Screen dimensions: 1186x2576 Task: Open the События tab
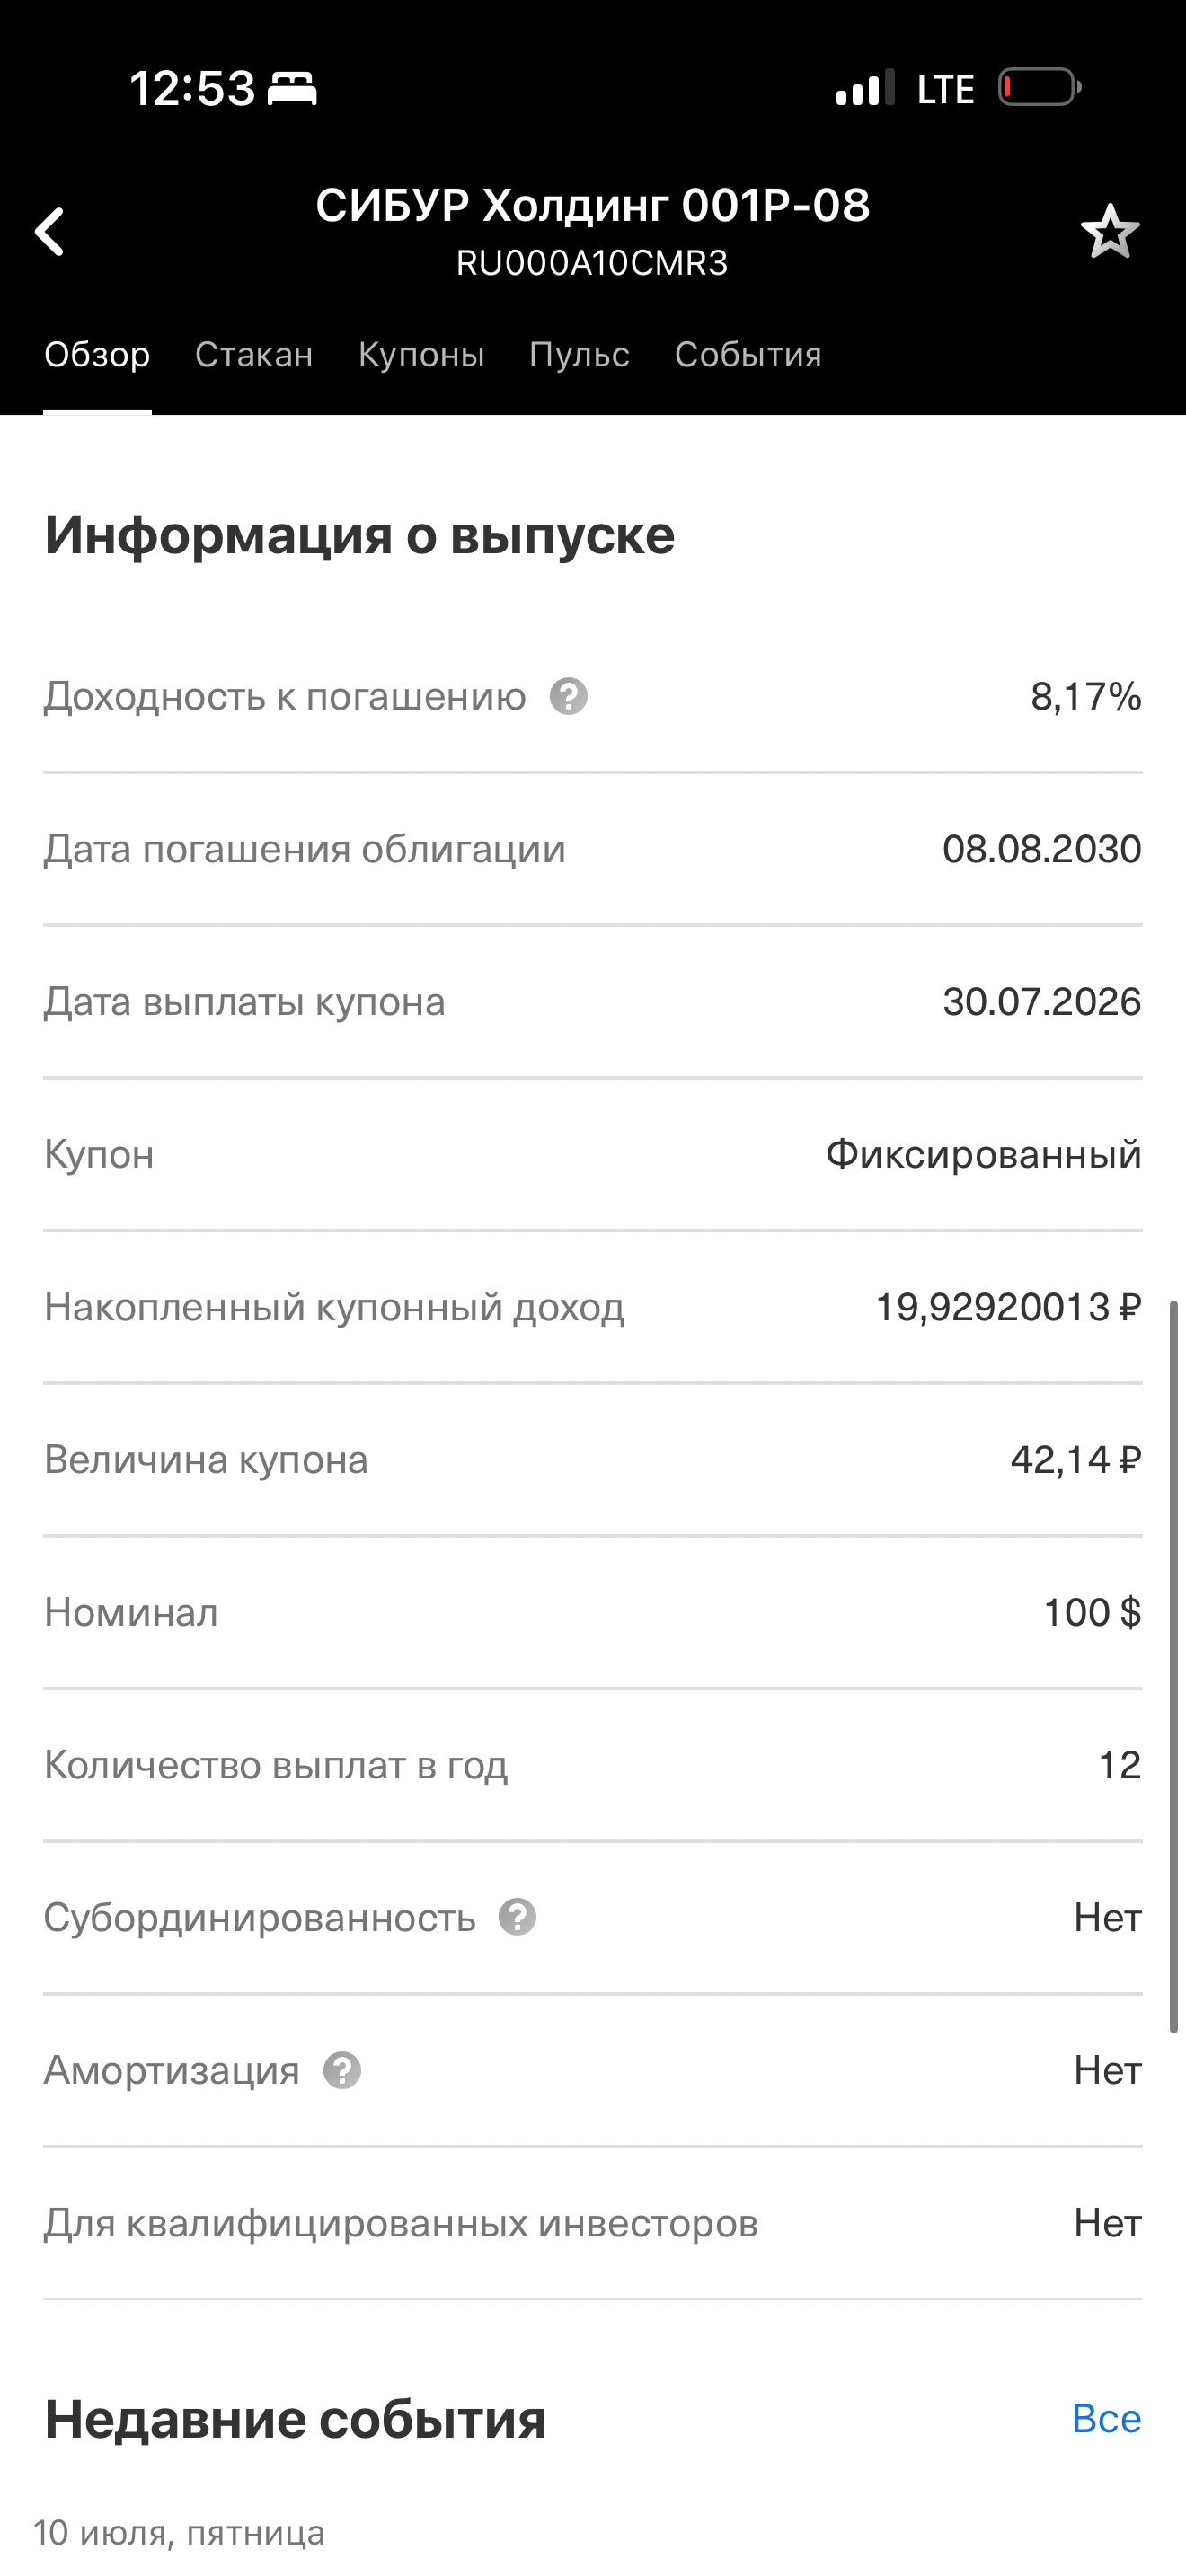pos(748,354)
